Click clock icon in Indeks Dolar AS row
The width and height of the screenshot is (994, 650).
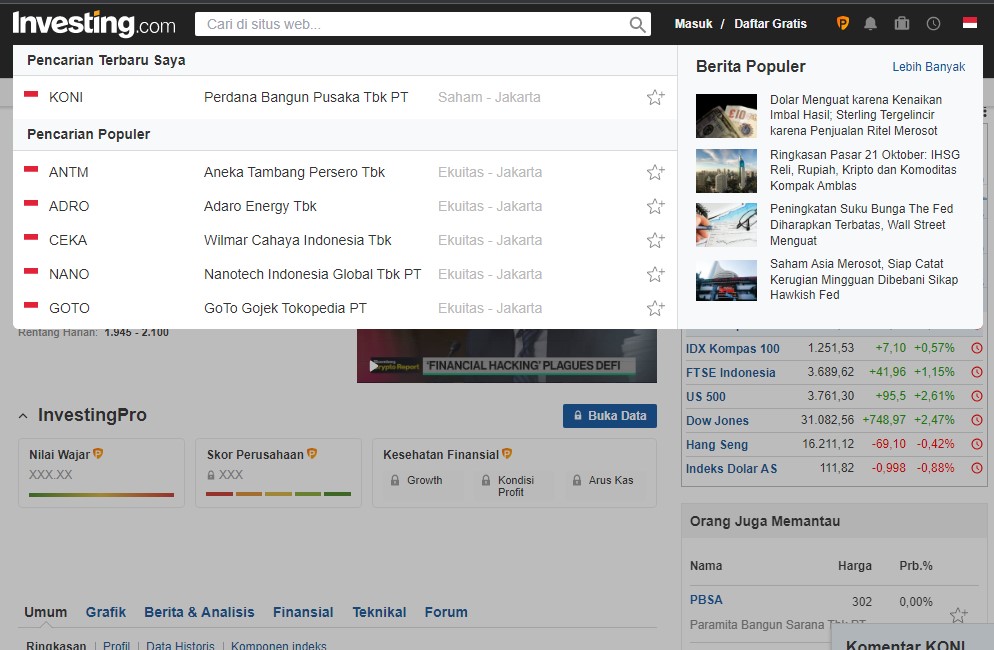[x=977, y=468]
